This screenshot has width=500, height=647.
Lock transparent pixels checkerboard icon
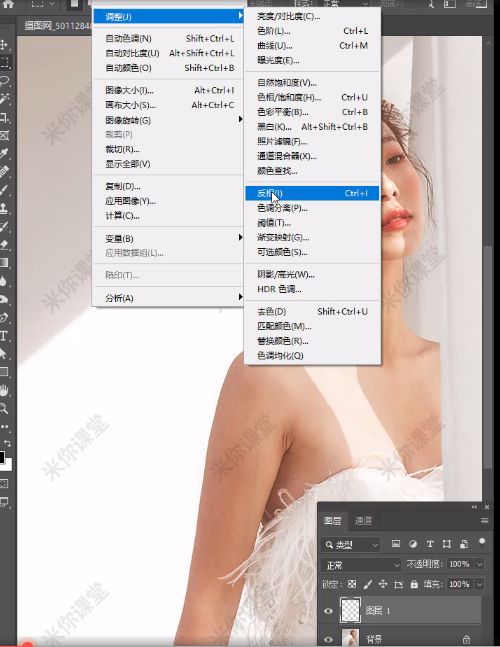pos(351,584)
